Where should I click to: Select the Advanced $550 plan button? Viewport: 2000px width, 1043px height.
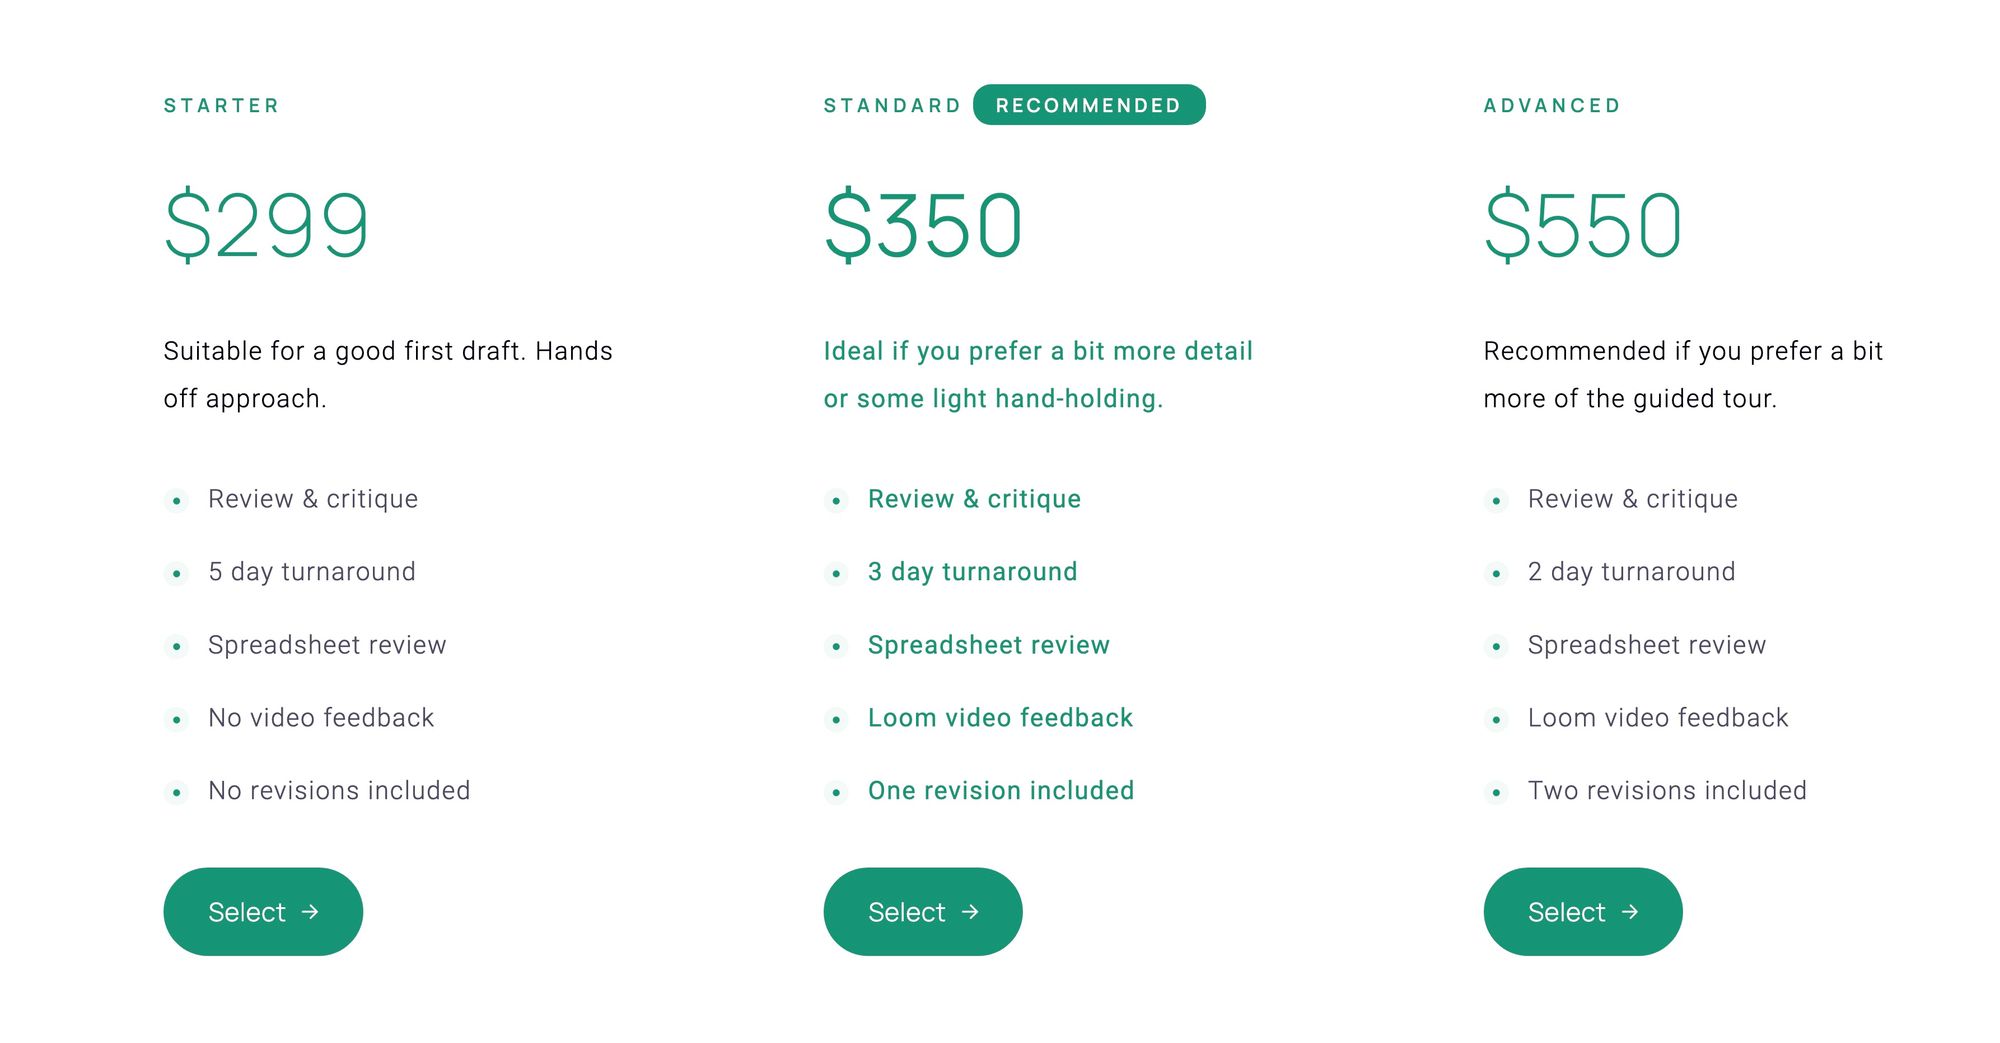point(1583,911)
